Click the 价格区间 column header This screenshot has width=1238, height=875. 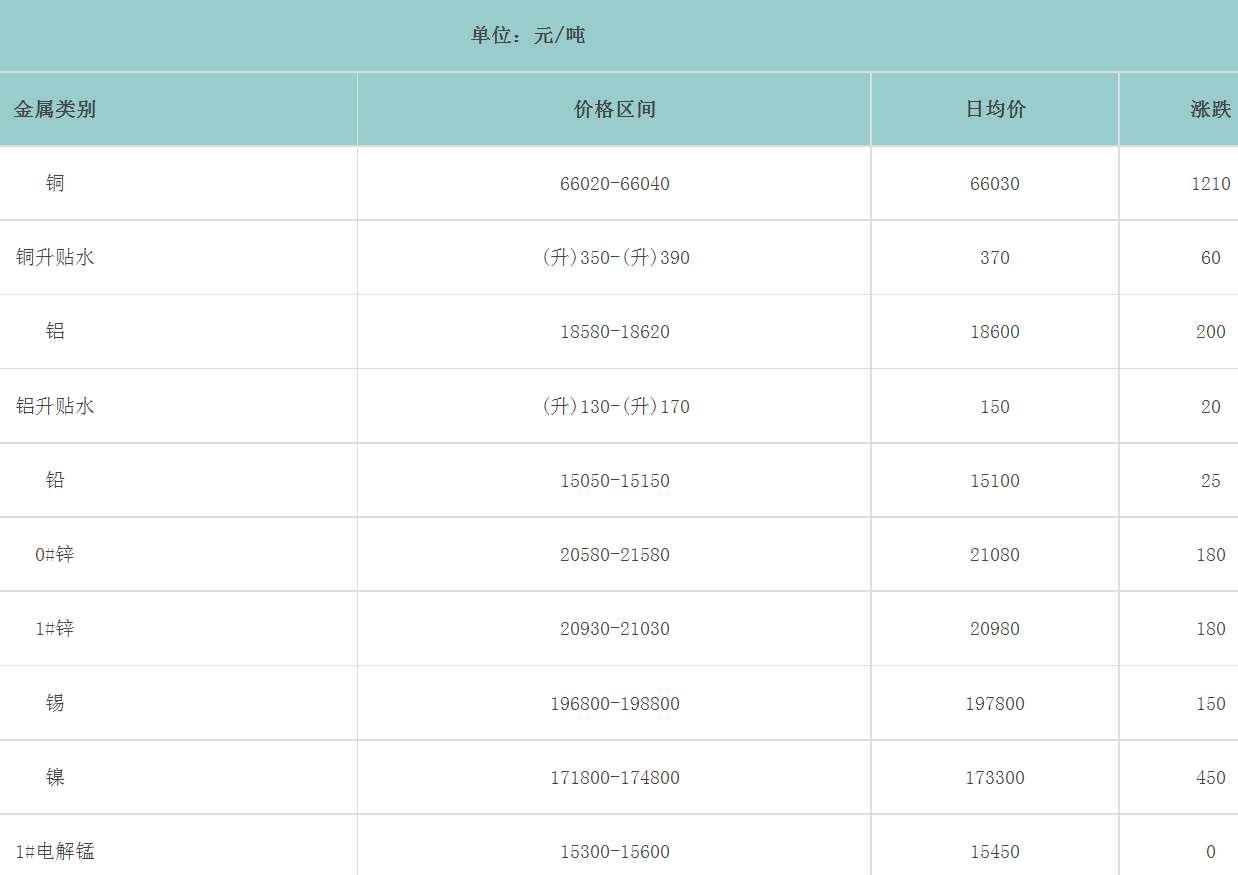(x=614, y=110)
